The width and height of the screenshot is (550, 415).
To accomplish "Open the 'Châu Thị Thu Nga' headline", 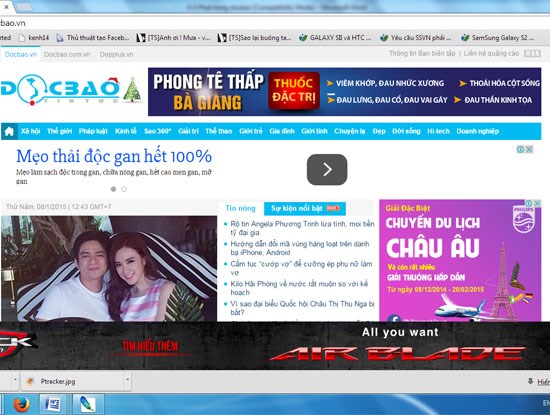I will (x=302, y=308).
